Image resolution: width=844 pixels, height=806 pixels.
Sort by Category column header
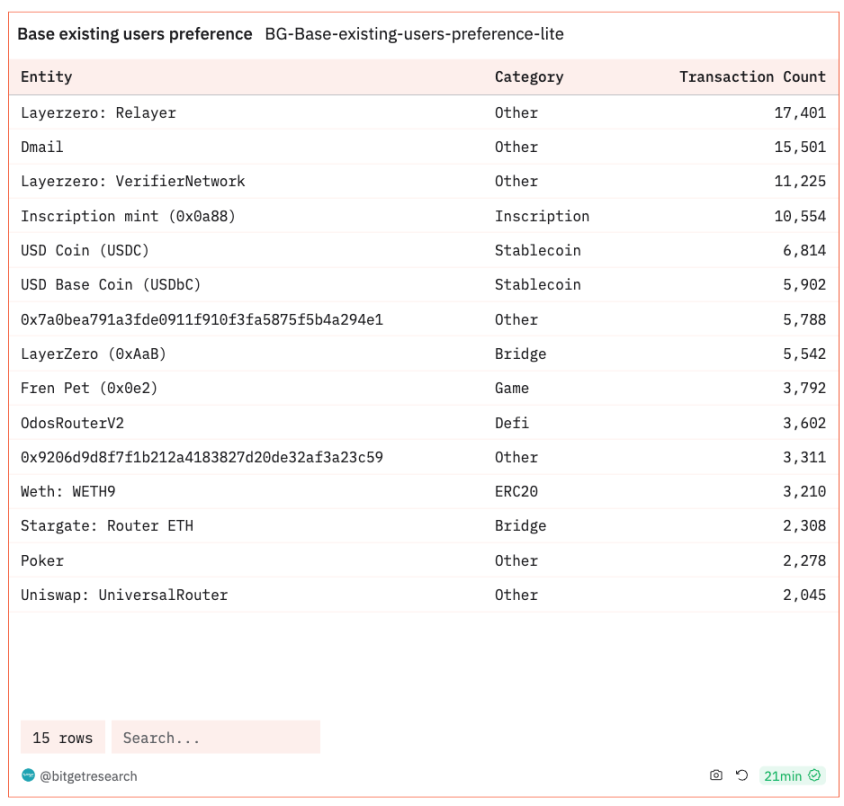(x=528, y=77)
